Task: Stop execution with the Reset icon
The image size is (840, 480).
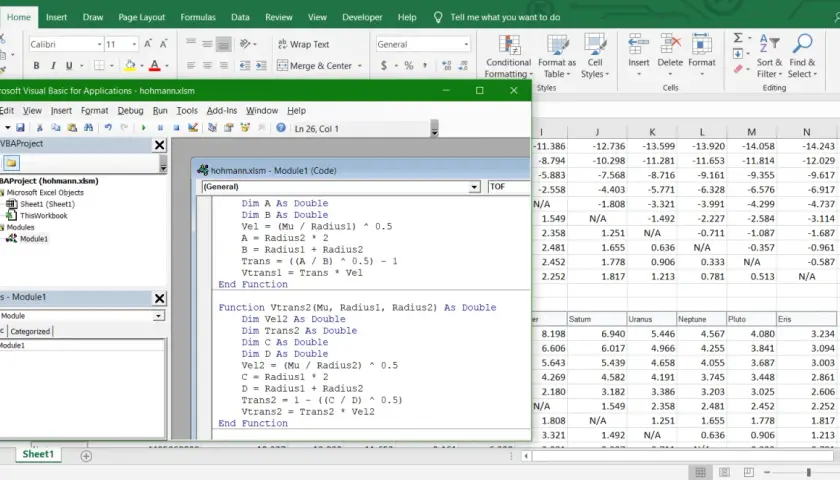Action: 176,128
